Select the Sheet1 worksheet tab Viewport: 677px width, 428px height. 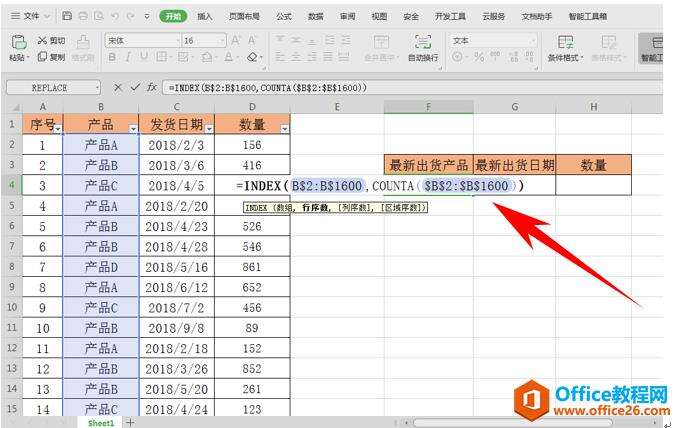[100, 423]
